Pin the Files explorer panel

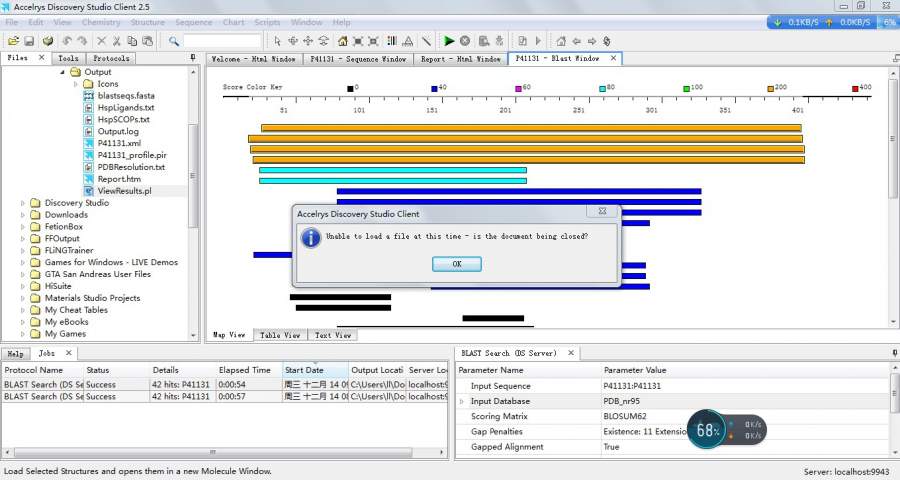click(x=193, y=58)
